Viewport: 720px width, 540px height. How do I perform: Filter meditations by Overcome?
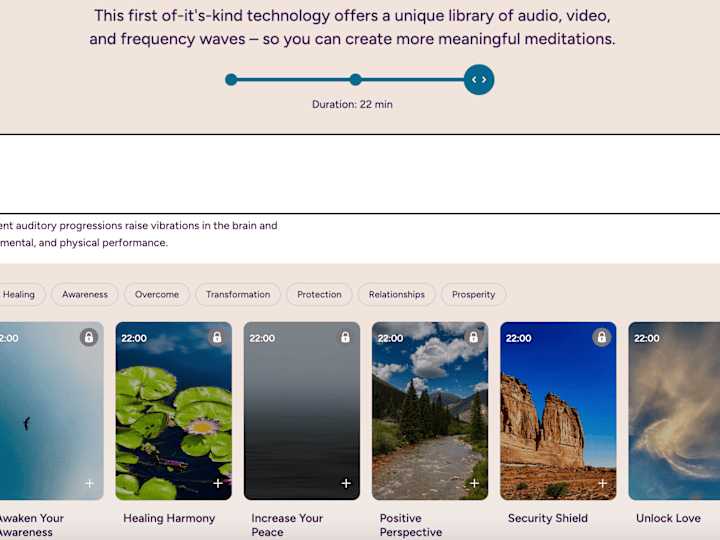[157, 294]
